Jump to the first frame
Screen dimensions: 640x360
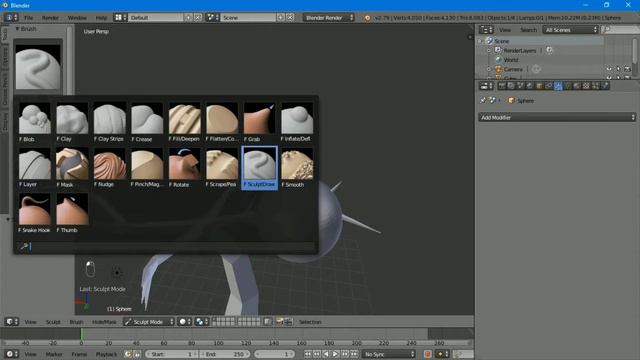308,354
